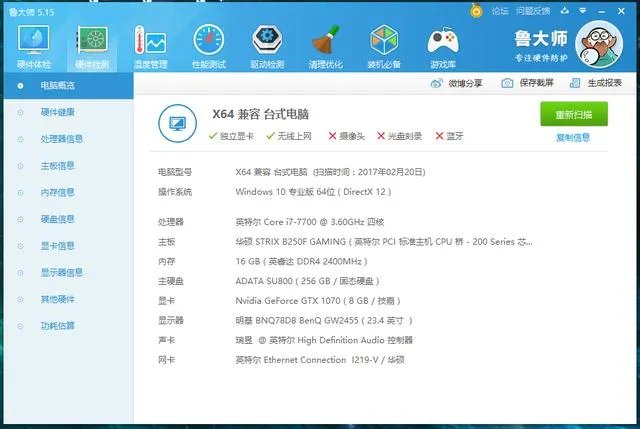Click 重新扫描 rescan button
The width and height of the screenshot is (640, 429).
[574, 114]
